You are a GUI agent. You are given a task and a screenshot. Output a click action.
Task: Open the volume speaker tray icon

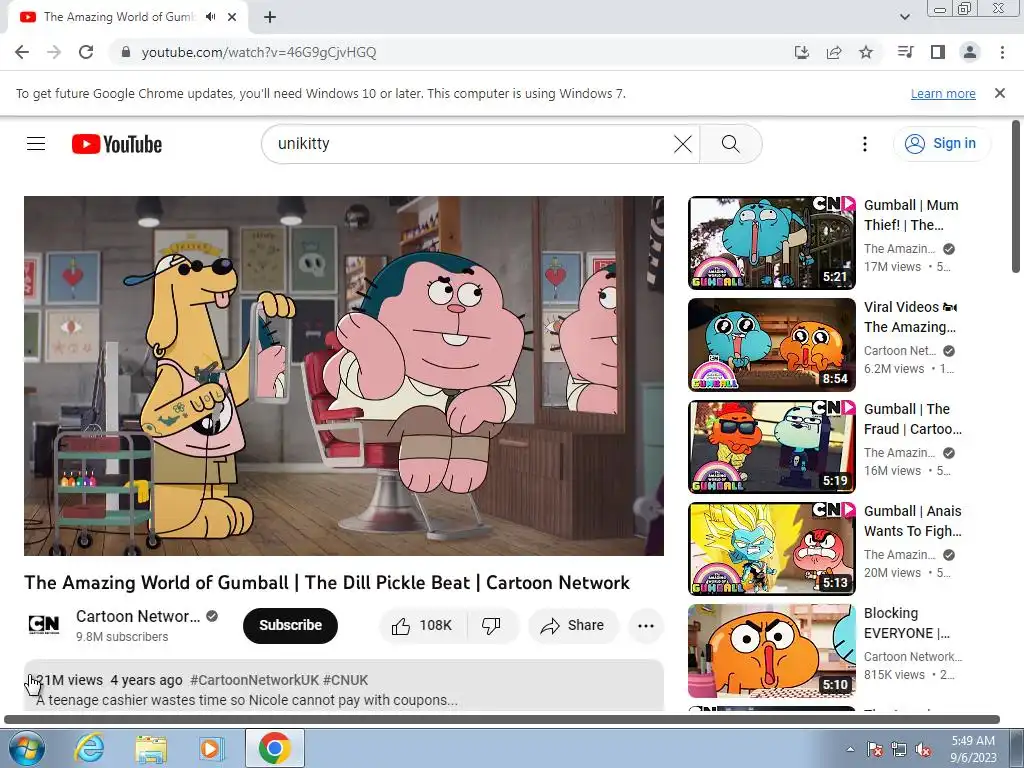point(923,750)
